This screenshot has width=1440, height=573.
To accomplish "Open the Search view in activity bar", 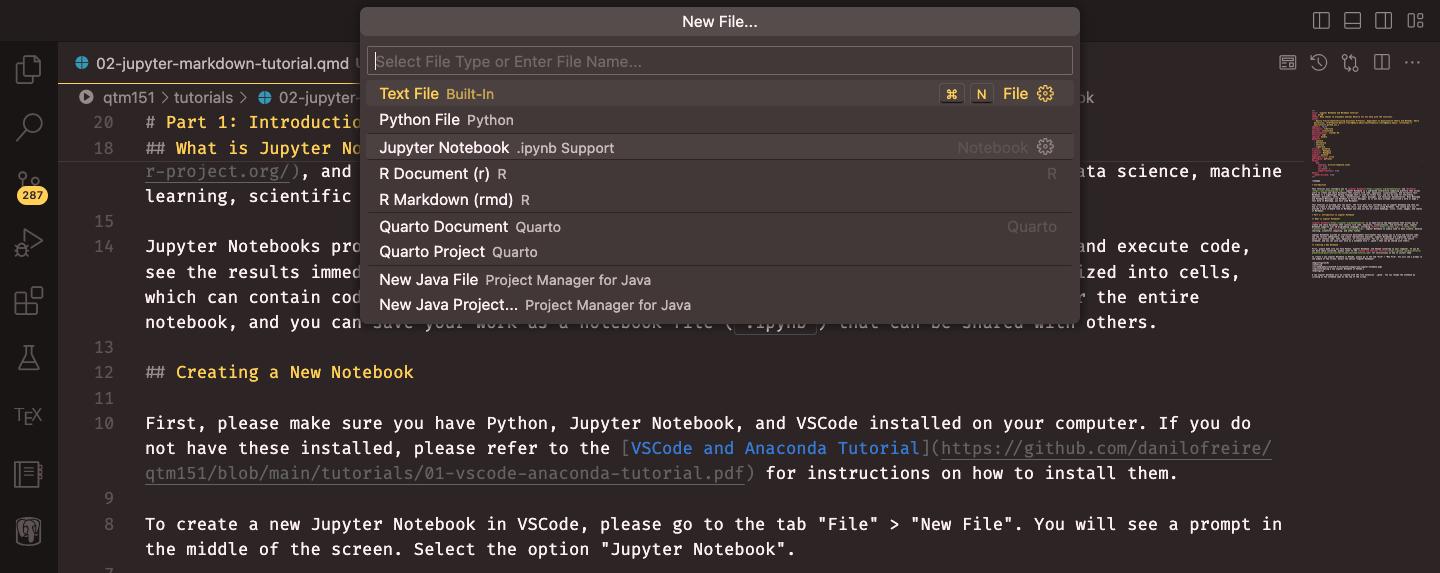I will point(29,127).
